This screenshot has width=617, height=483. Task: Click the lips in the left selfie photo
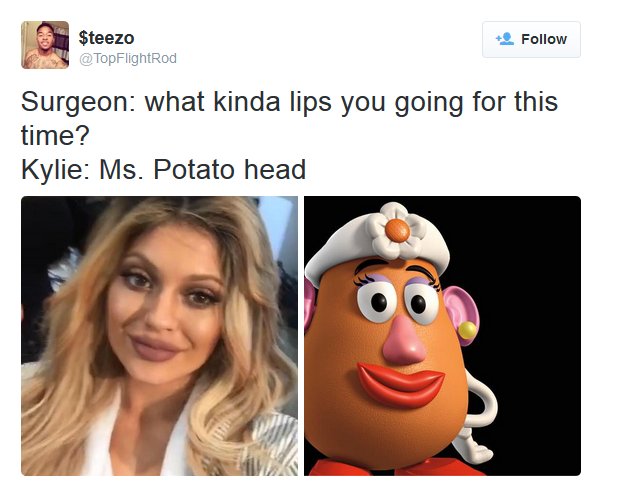pyautogui.click(x=157, y=348)
